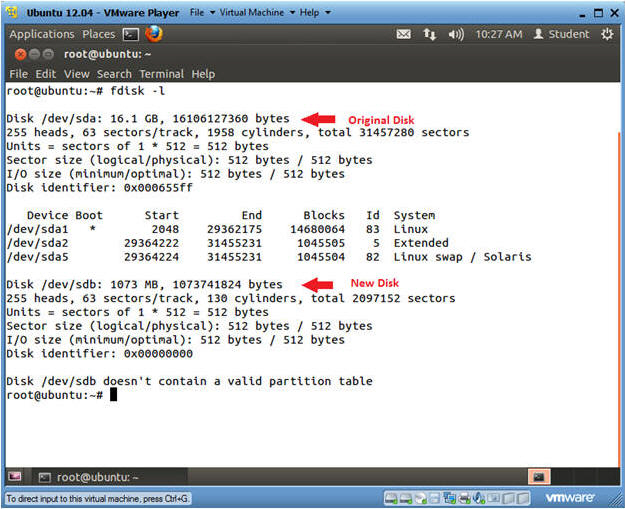
Task: Click the End value '29362175'
Action: pos(234,229)
